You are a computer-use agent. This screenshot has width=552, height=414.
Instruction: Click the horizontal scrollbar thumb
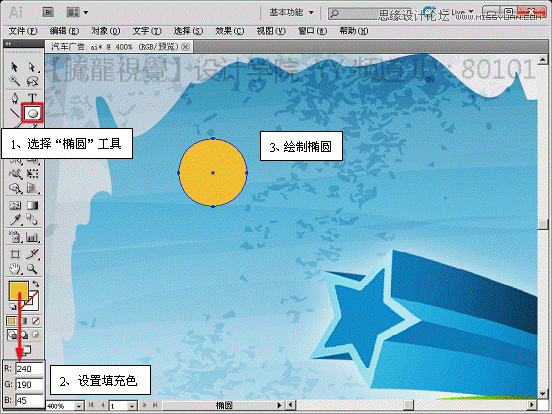(x=408, y=405)
